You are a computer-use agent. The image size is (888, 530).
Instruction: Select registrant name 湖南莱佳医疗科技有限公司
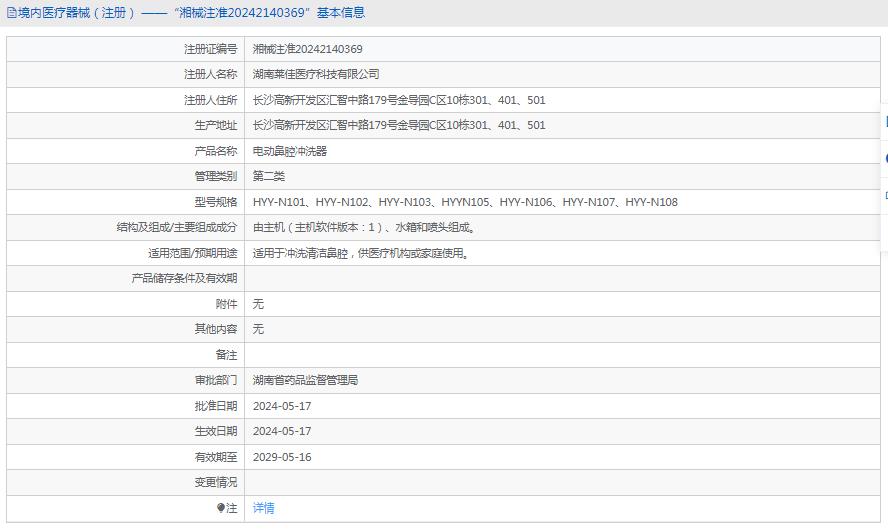(x=316, y=74)
